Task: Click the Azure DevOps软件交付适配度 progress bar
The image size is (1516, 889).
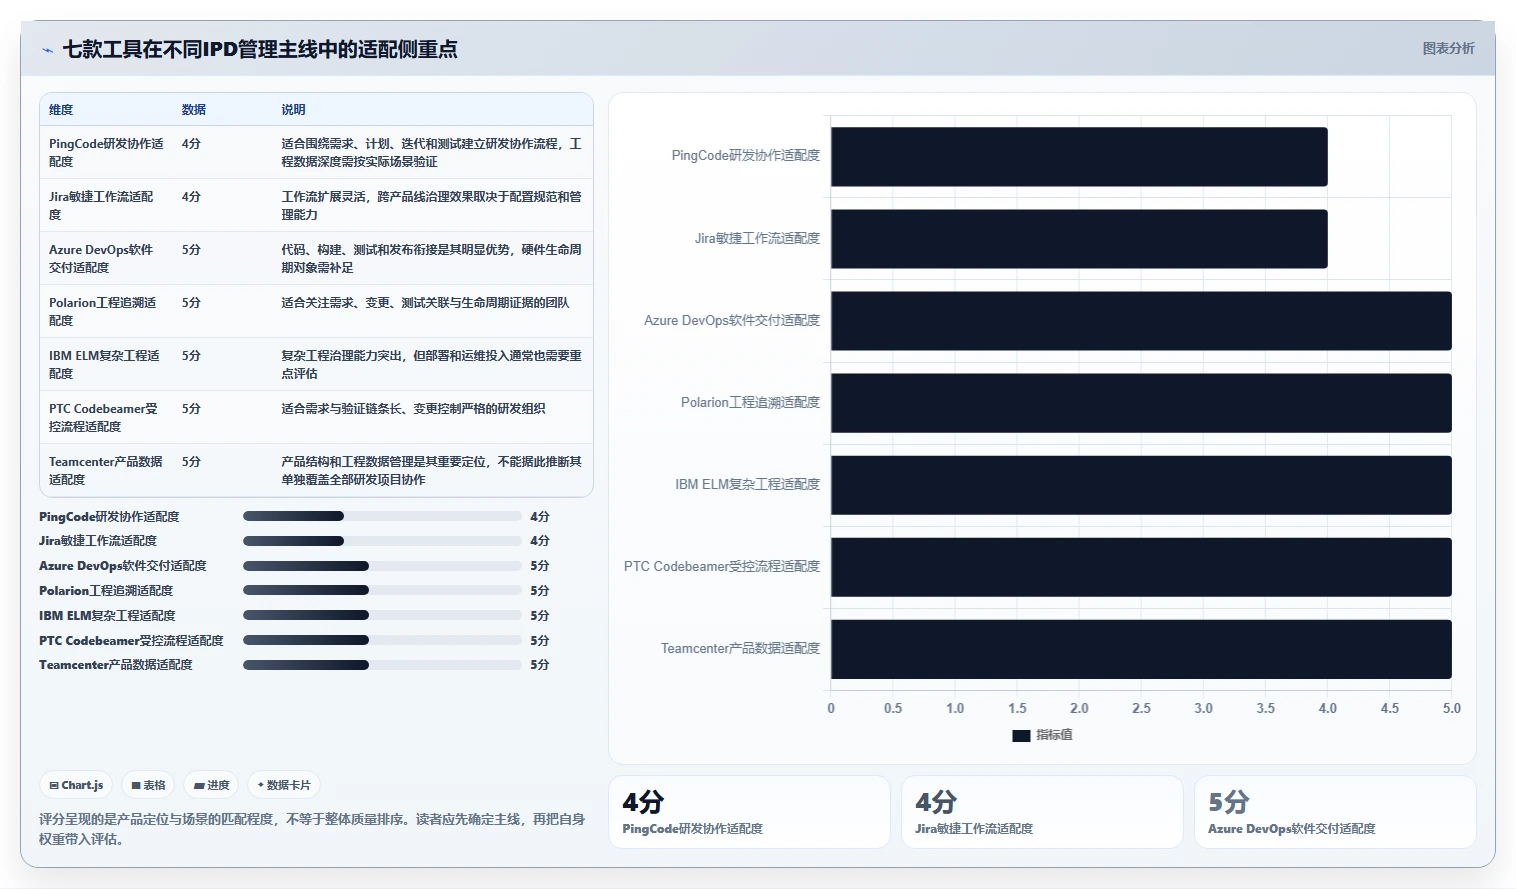Action: pos(382,565)
